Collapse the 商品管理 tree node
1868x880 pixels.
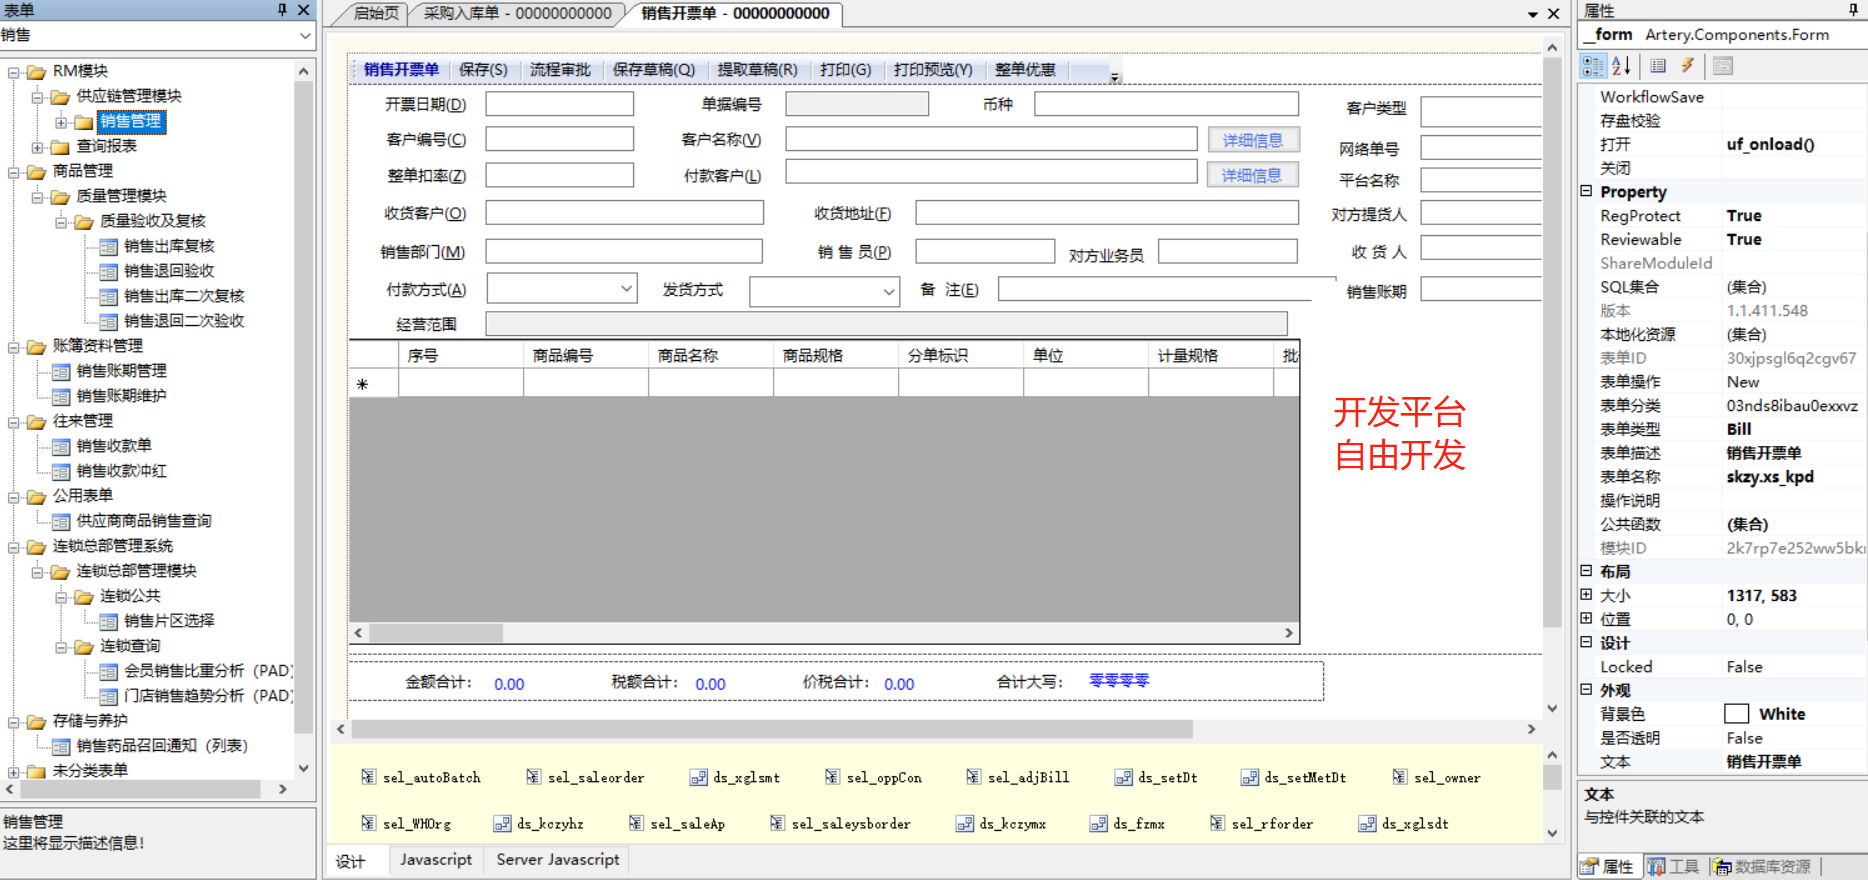tap(14, 172)
